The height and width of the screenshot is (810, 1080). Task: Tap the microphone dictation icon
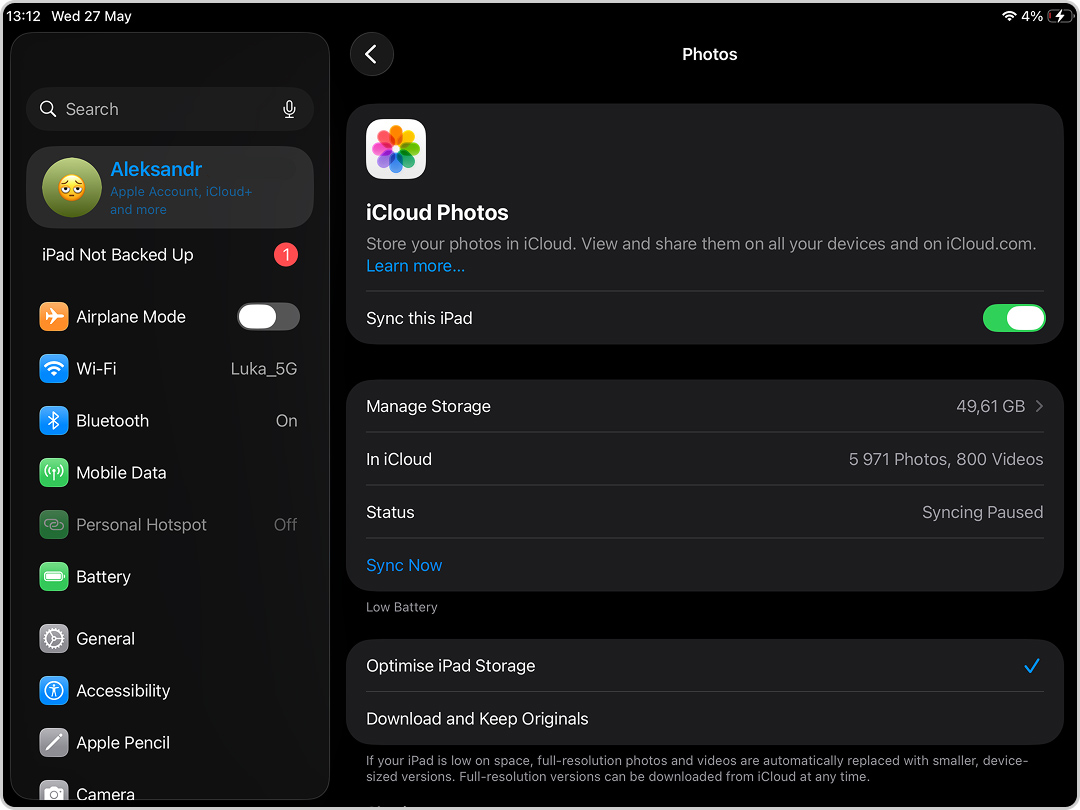[289, 109]
